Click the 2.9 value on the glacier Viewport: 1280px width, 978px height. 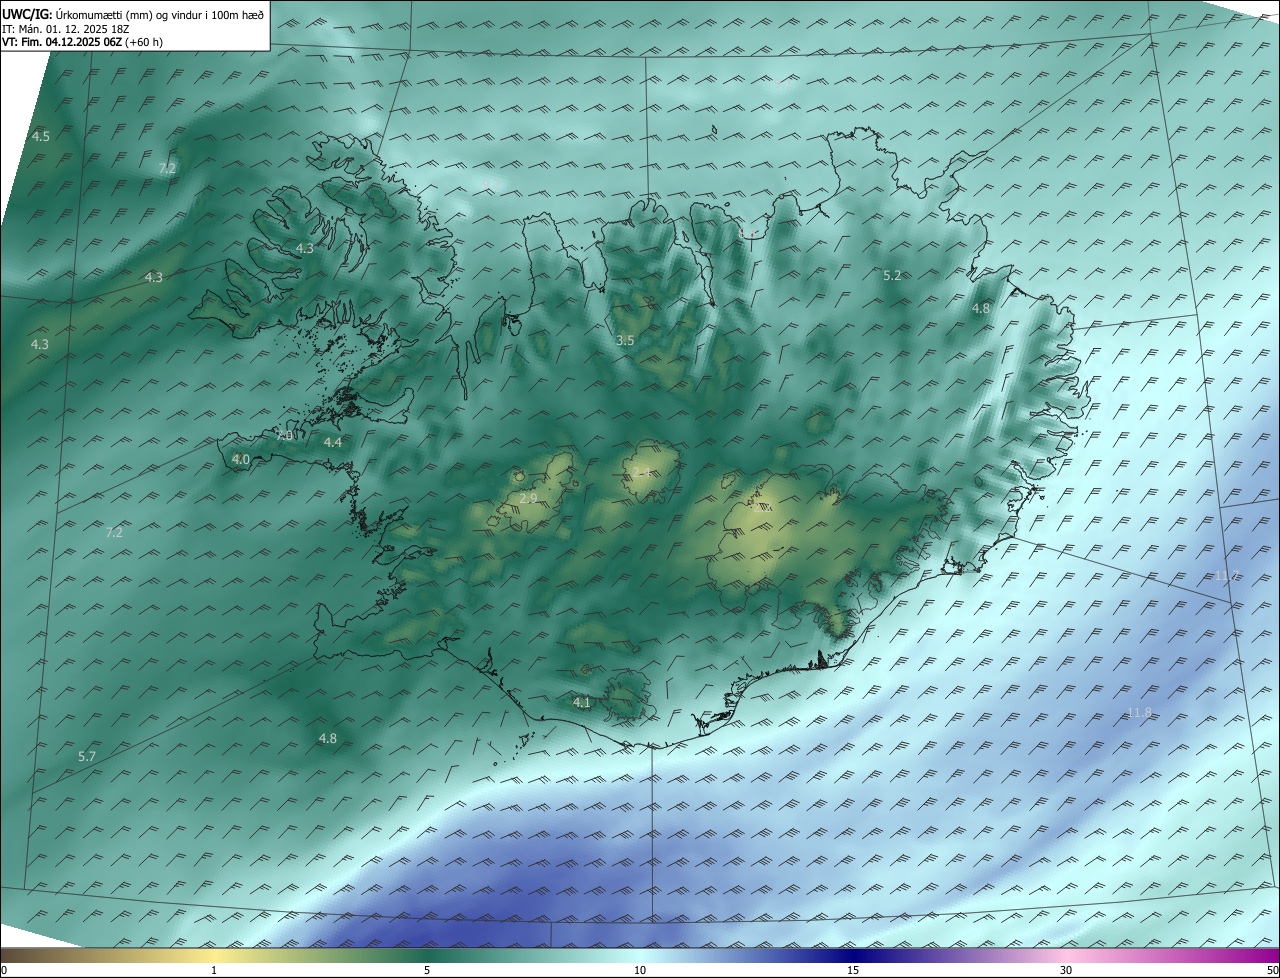[x=529, y=498]
